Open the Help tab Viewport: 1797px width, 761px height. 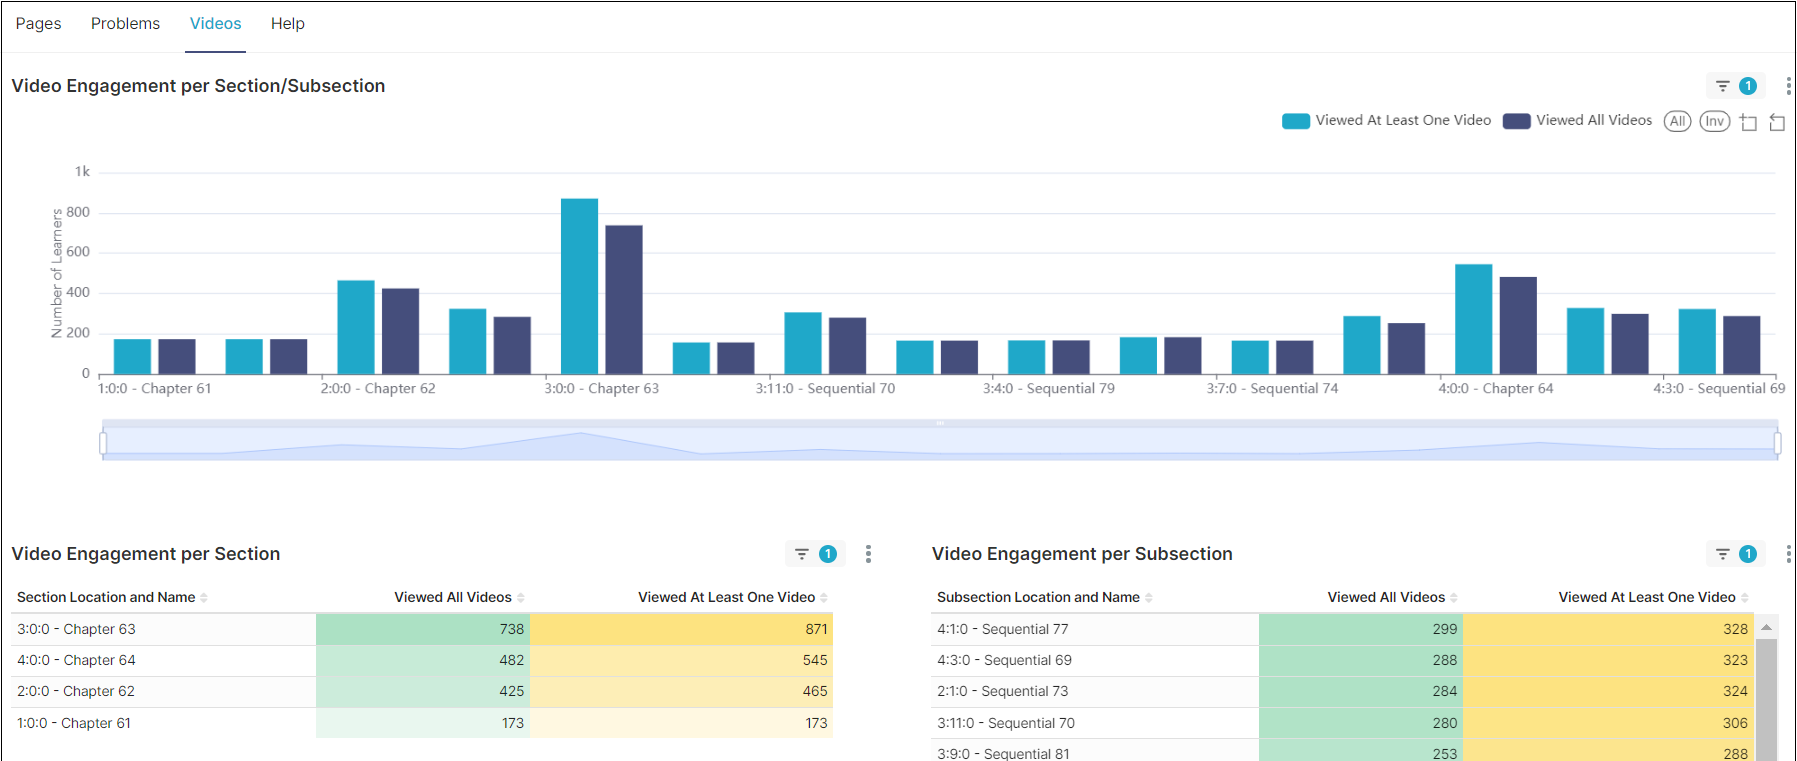point(287,24)
